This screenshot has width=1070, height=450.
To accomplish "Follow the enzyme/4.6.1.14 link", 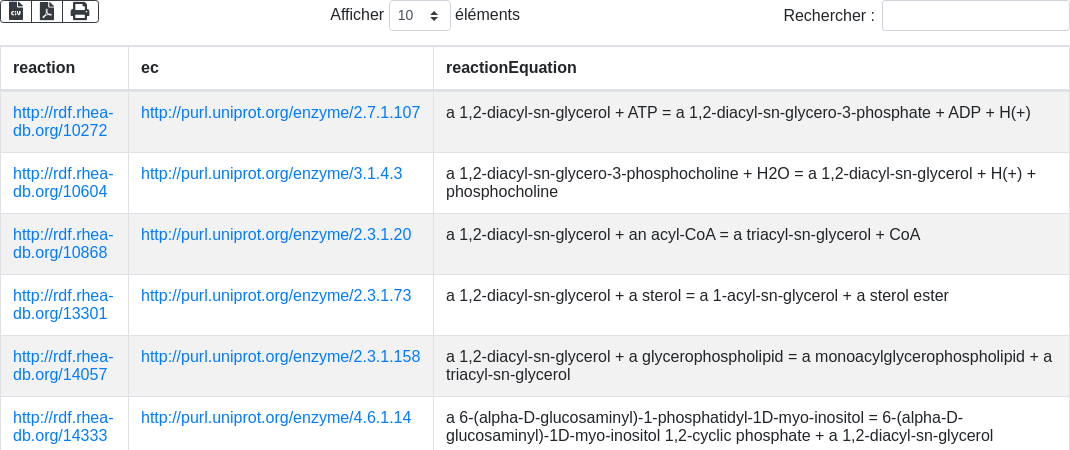I will pos(276,418).
